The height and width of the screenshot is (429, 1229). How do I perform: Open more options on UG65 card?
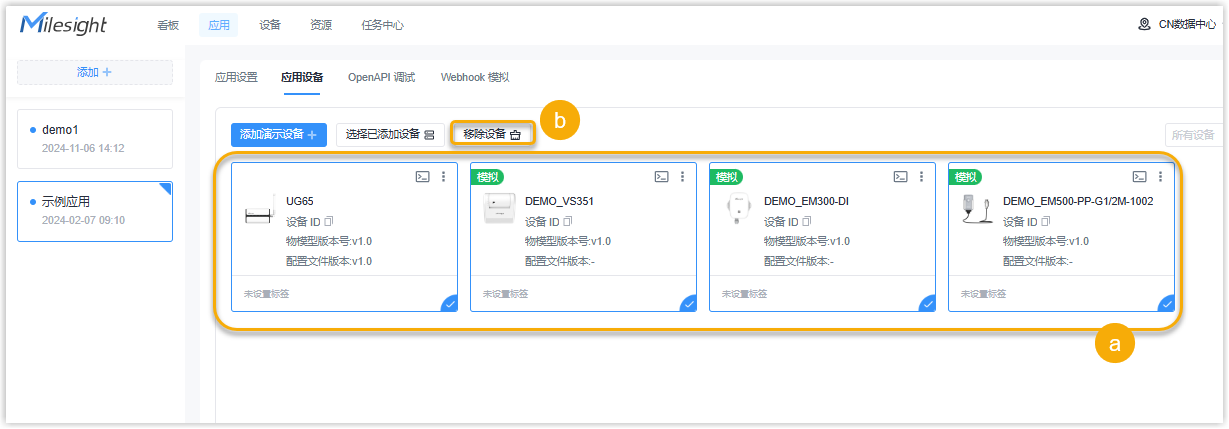443,176
